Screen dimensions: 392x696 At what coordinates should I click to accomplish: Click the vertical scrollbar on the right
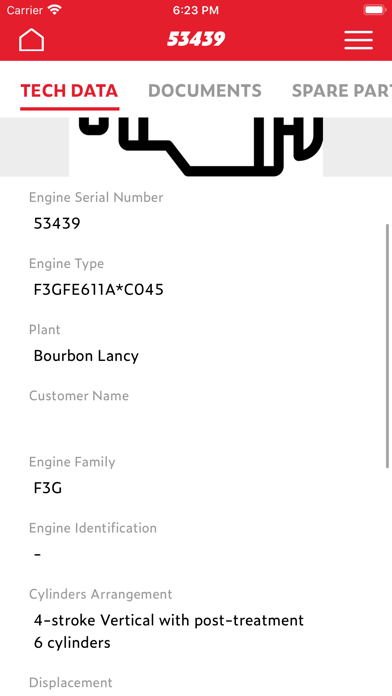pos(387,346)
